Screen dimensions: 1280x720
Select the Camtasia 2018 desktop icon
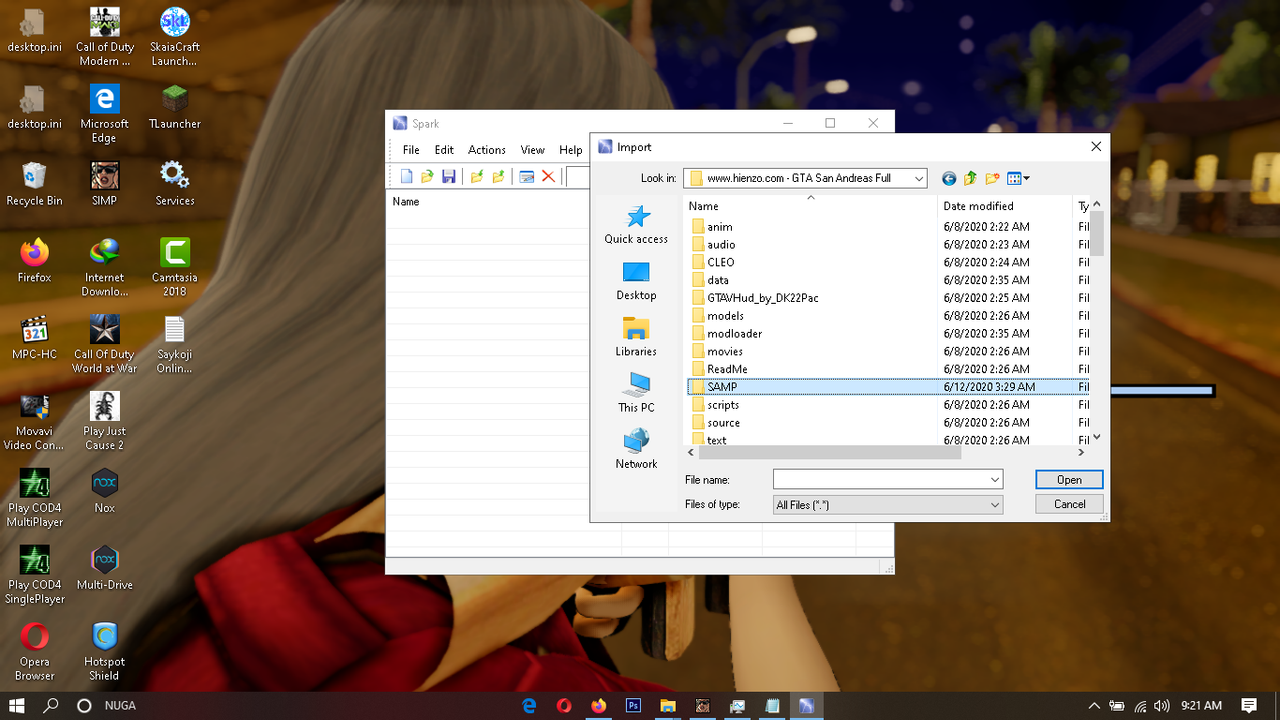(x=175, y=267)
